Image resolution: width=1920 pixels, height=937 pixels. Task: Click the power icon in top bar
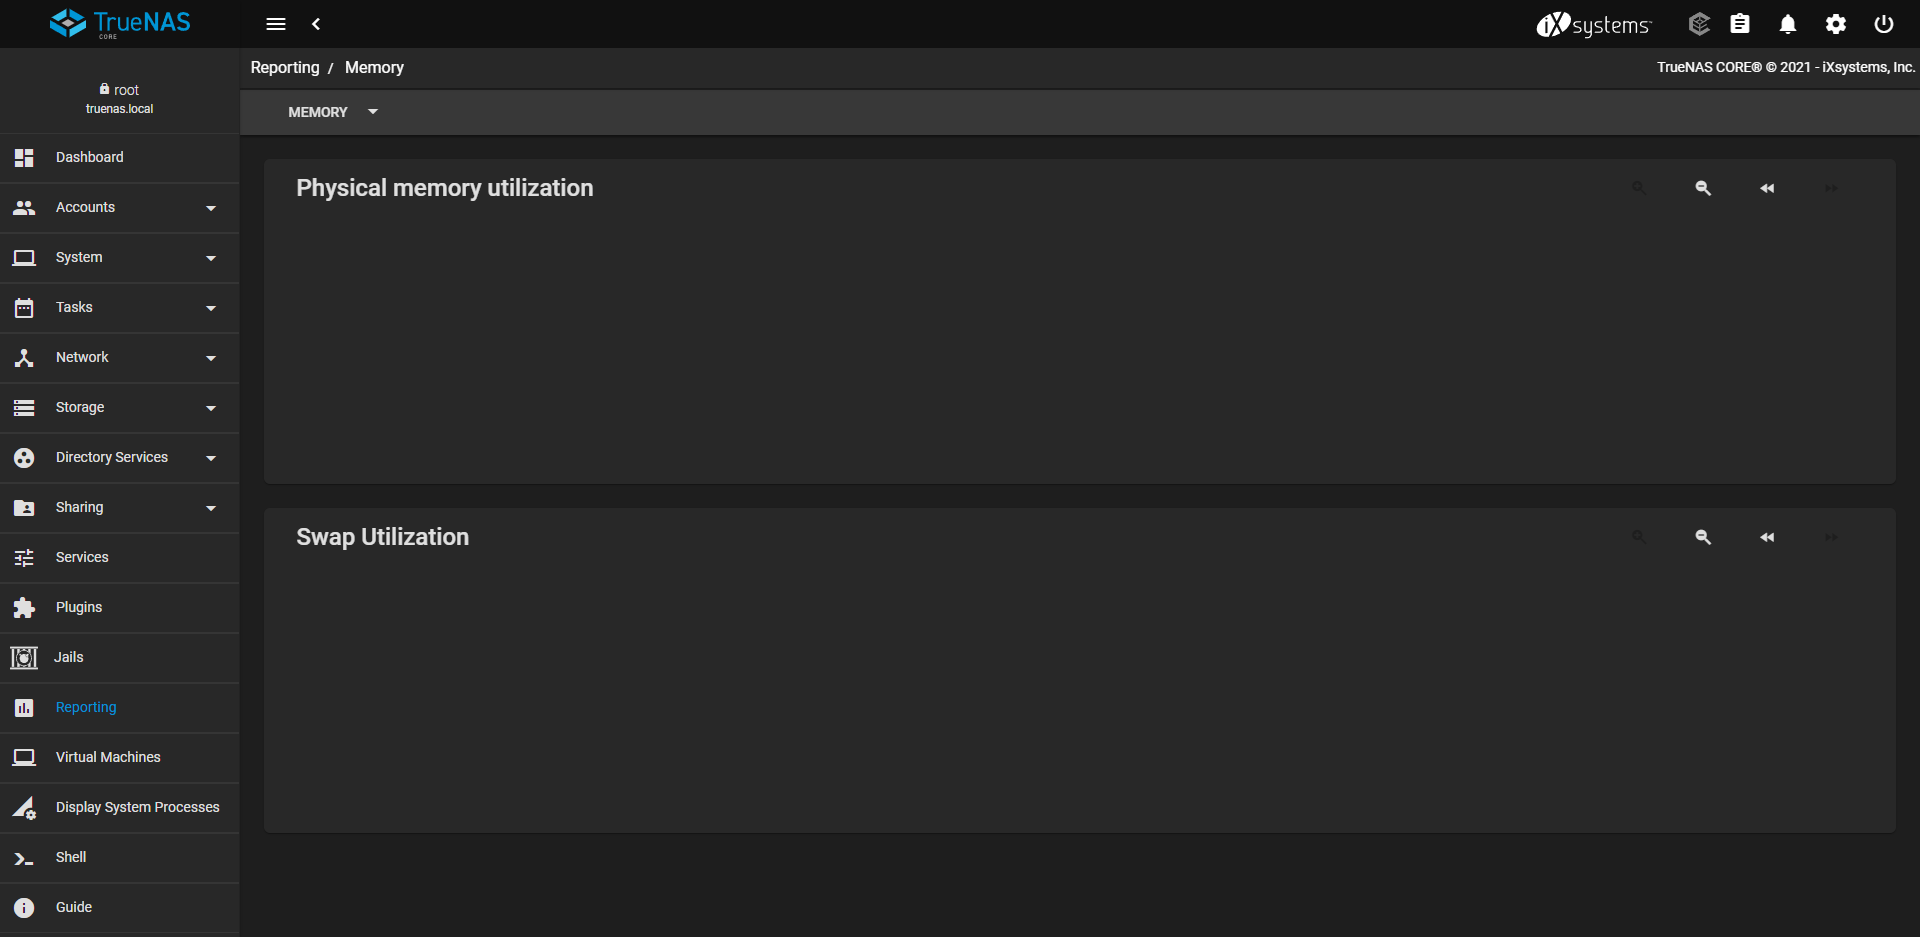[1884, 24]
